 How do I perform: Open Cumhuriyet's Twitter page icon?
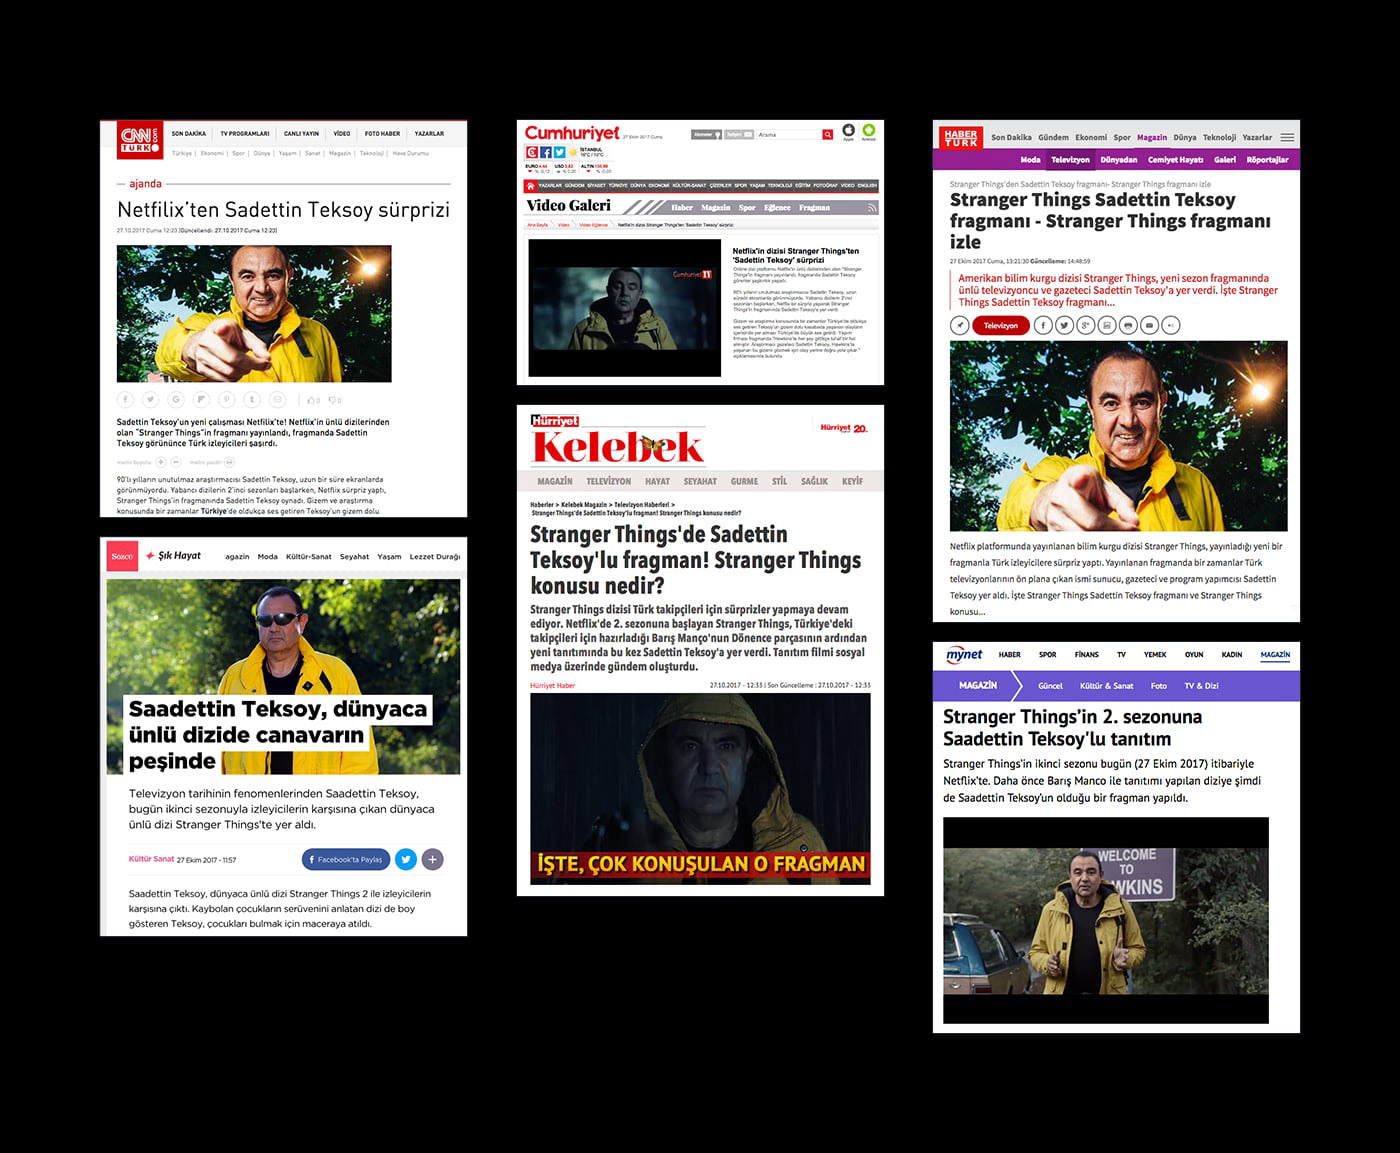click(559, 152)
